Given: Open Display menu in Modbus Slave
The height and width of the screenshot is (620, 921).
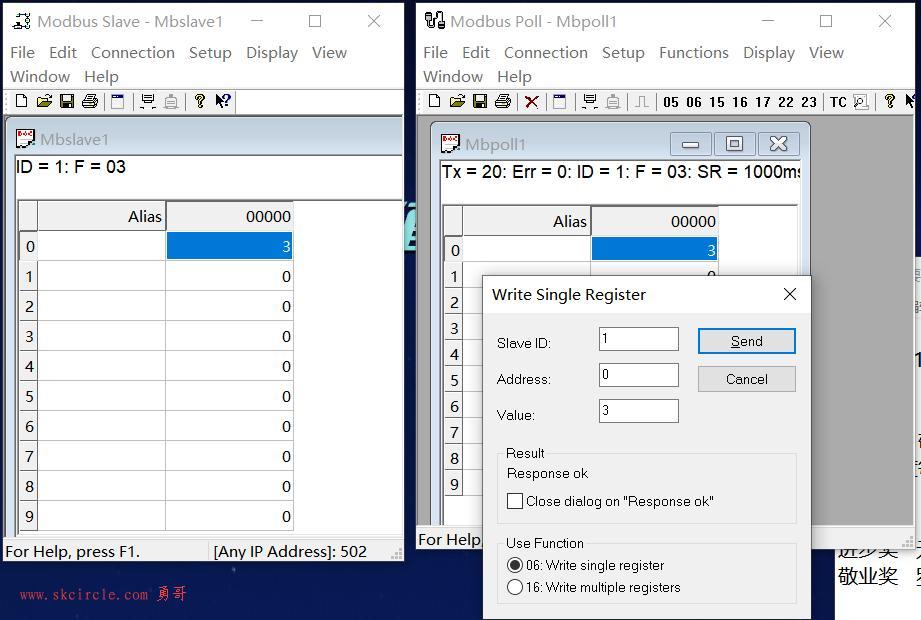Looking at the screenshot, I should pyautogui.click(x=272, y=53).
